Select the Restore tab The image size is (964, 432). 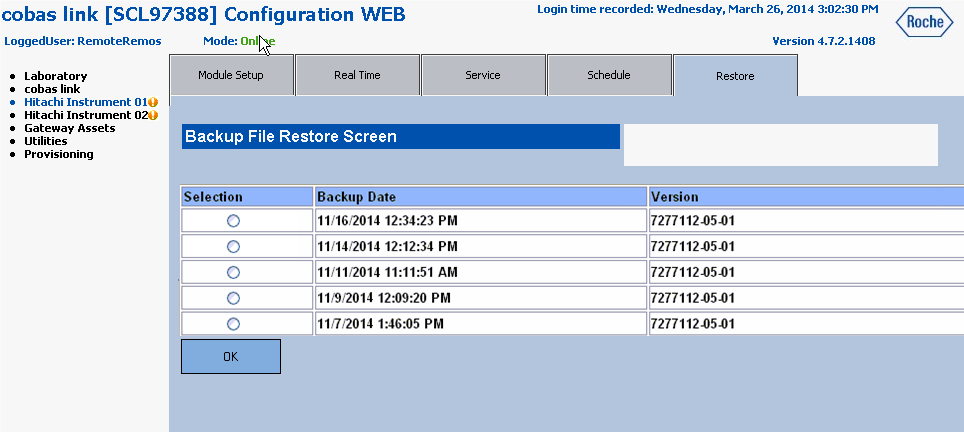coord(735,76)
